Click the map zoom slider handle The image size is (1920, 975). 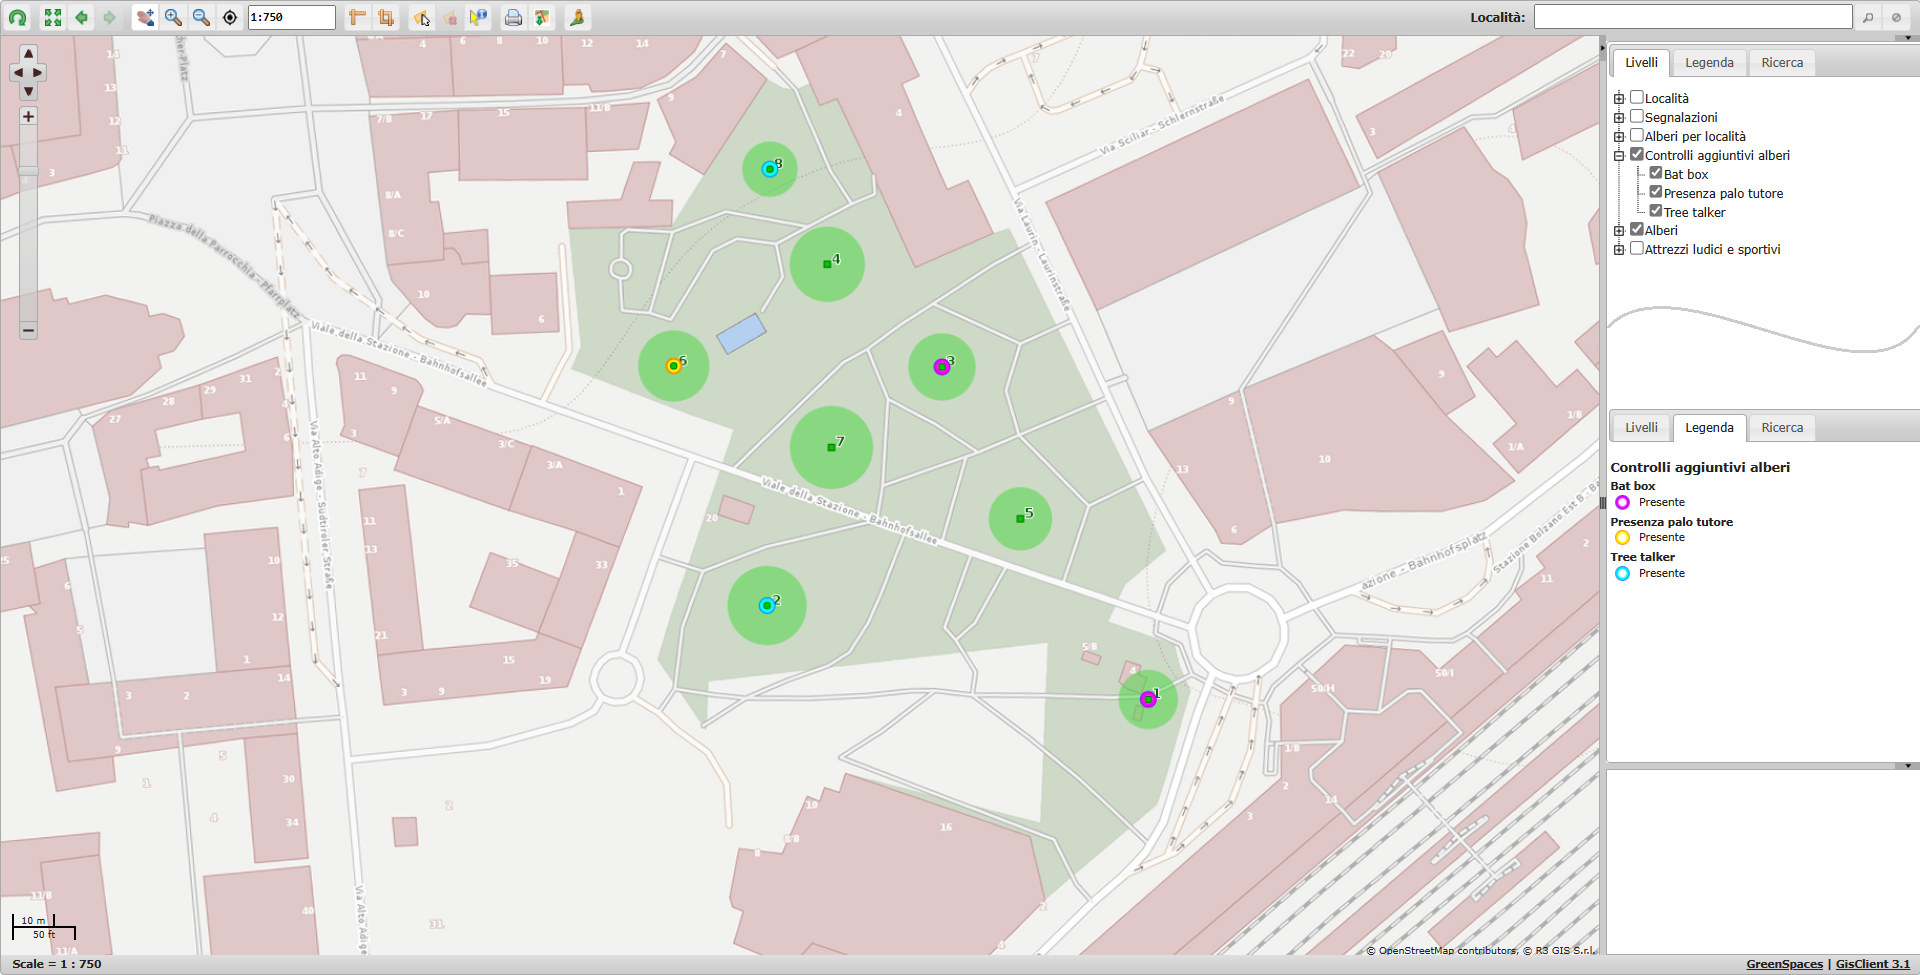28,171
